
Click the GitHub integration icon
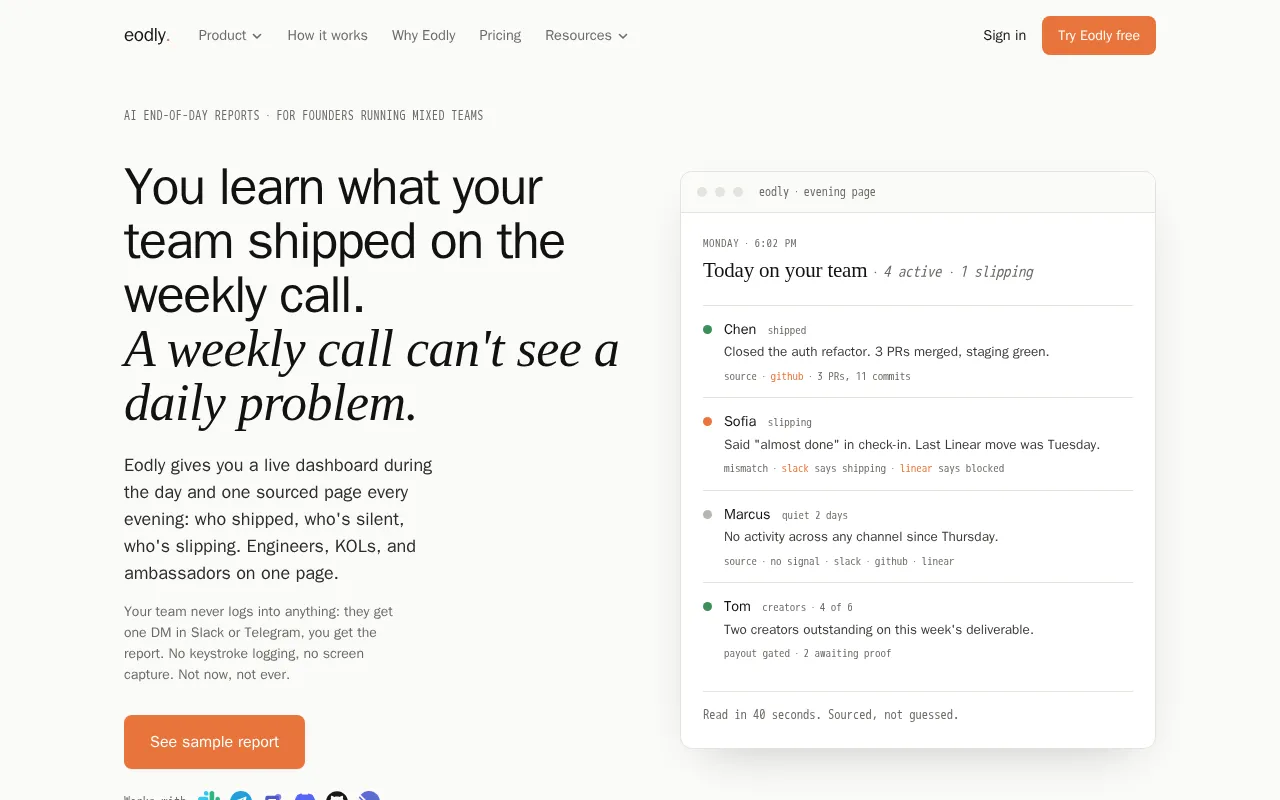click(x=337, y=796)
